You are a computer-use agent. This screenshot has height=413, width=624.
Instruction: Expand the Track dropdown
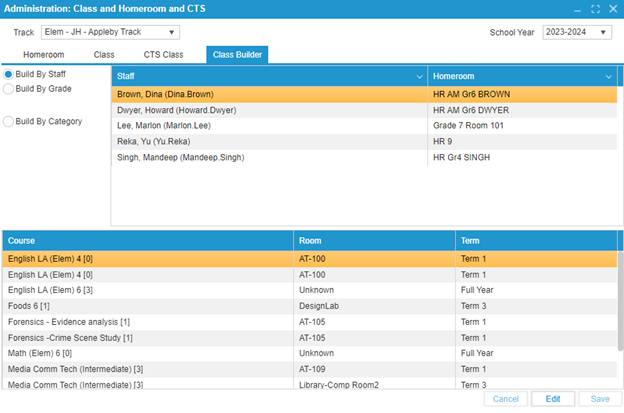point(172,32)
